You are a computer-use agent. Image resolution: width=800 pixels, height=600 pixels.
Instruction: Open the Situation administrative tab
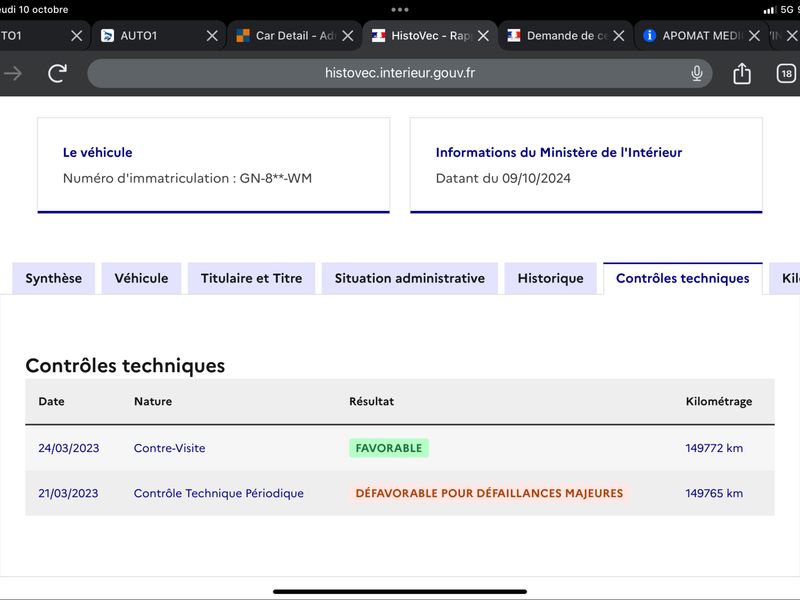pos(410,278)
